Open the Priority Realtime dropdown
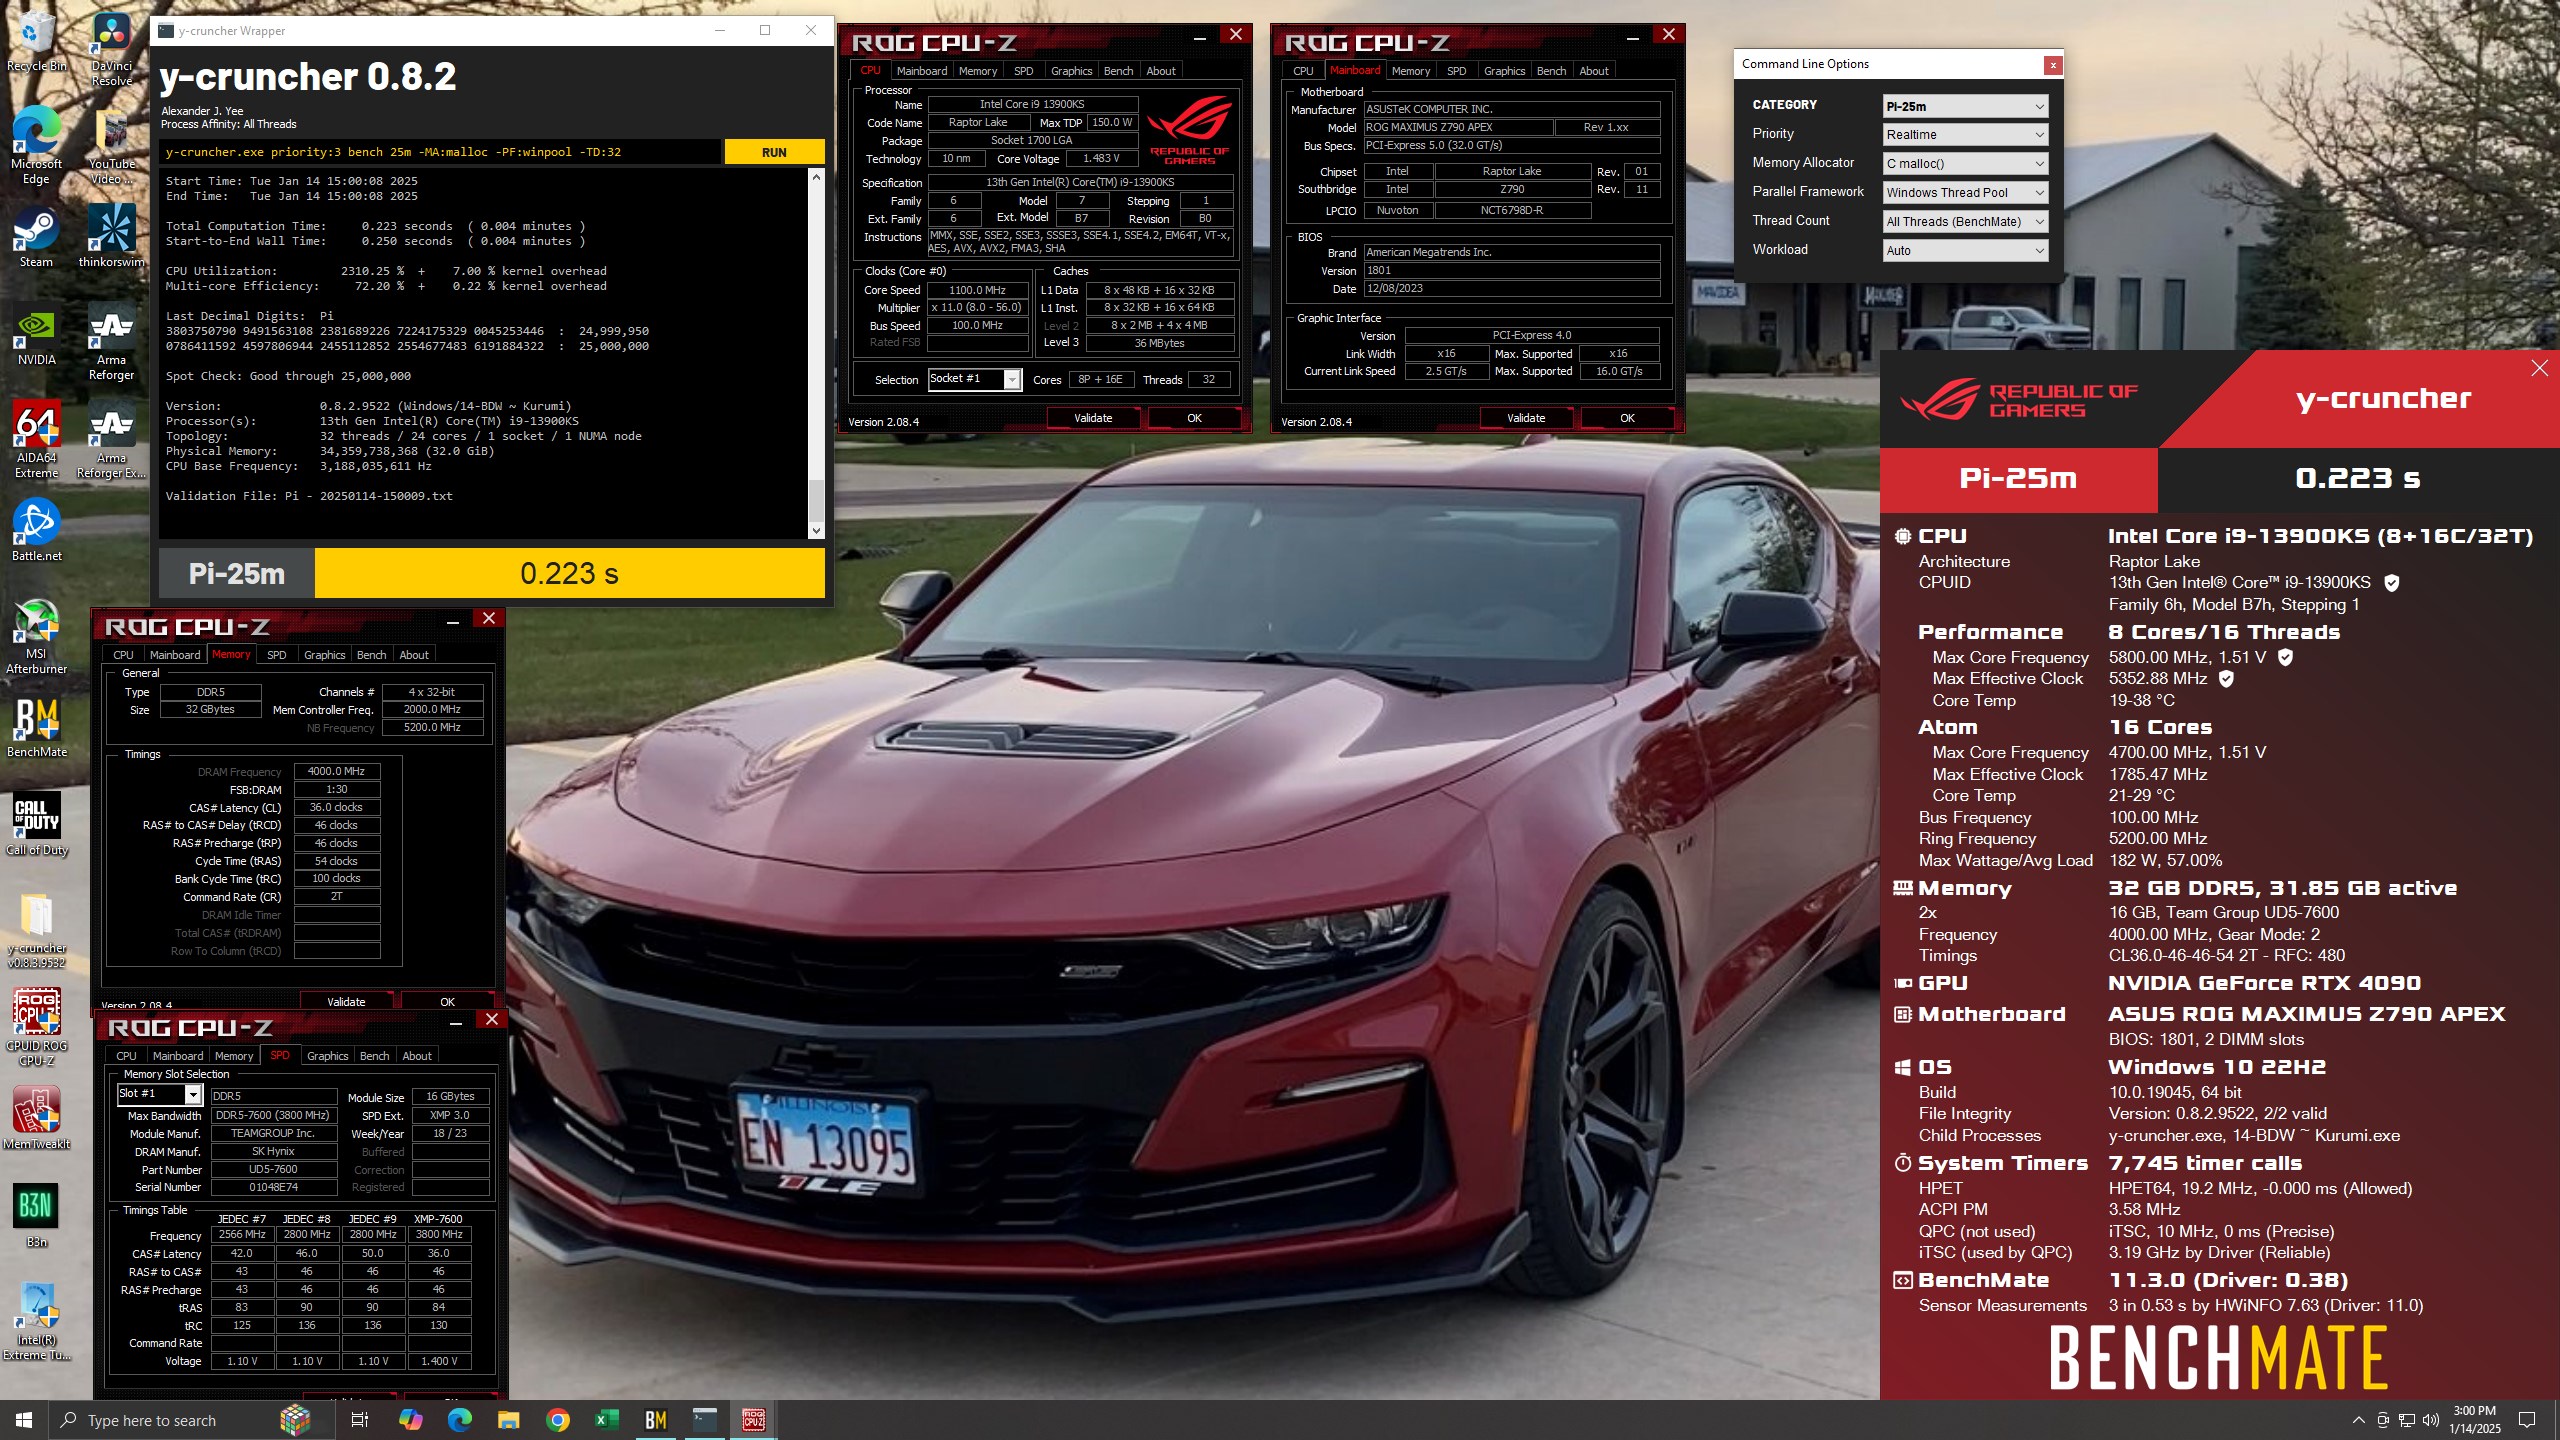The height and width of the screenshot is (1440, 2560). pyautogui.click(x=1965, y=135)
